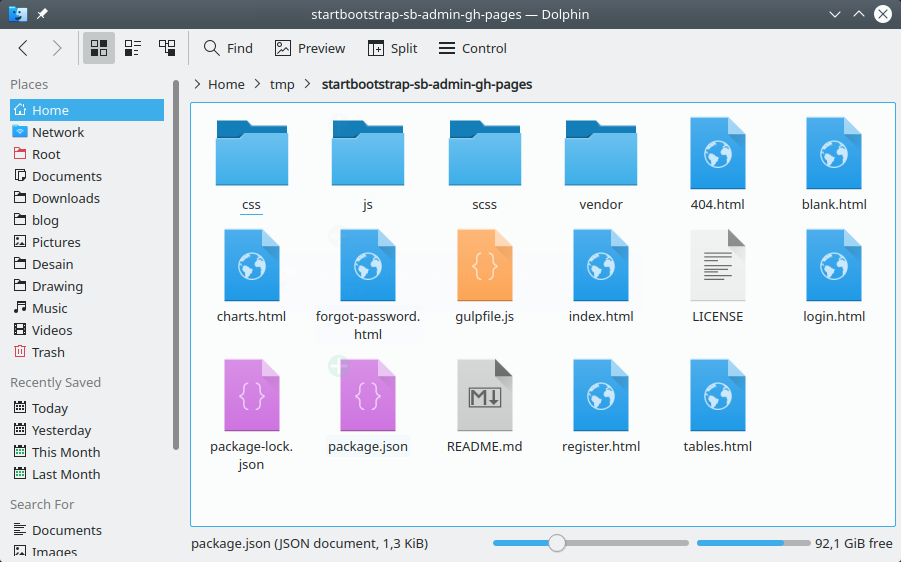Select the index.html file icon
The image size is (901, 562).
pyautogui.click(x=601, y=265)
